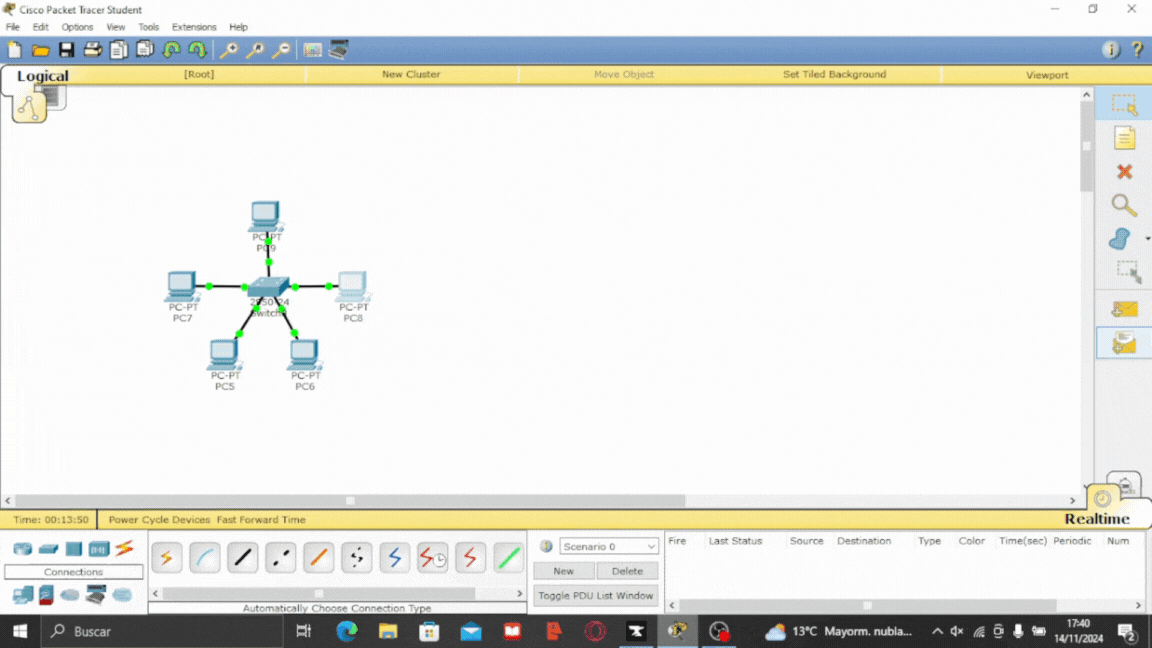Click the Save file toolbar icon
The width and height of the screenshot is (1152, 648).
pyautogui.click(x=66, y=50)
